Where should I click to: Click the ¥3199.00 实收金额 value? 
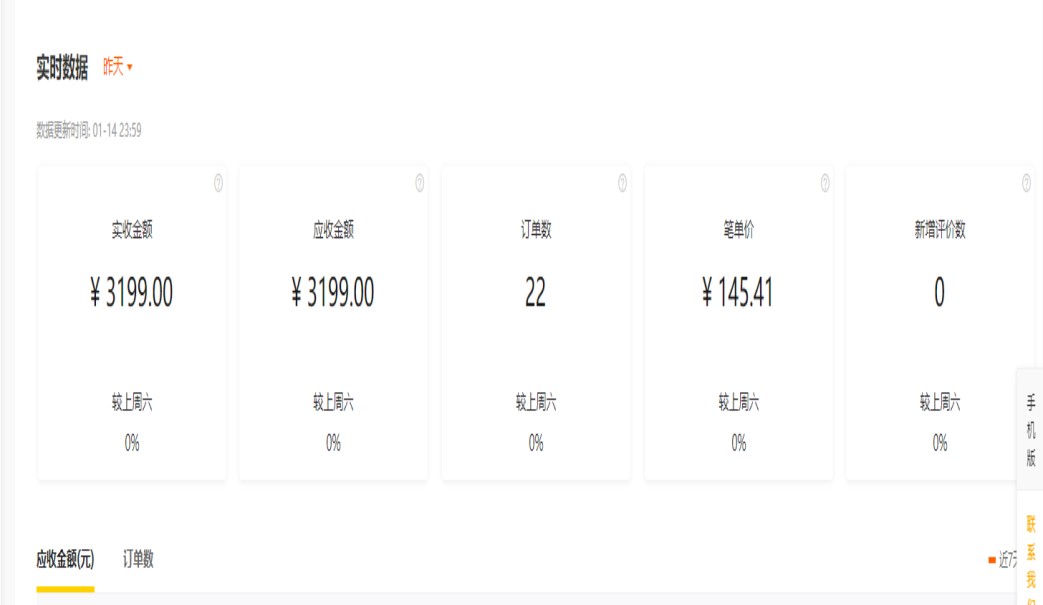pyautogui.click(x=131, y=293)
